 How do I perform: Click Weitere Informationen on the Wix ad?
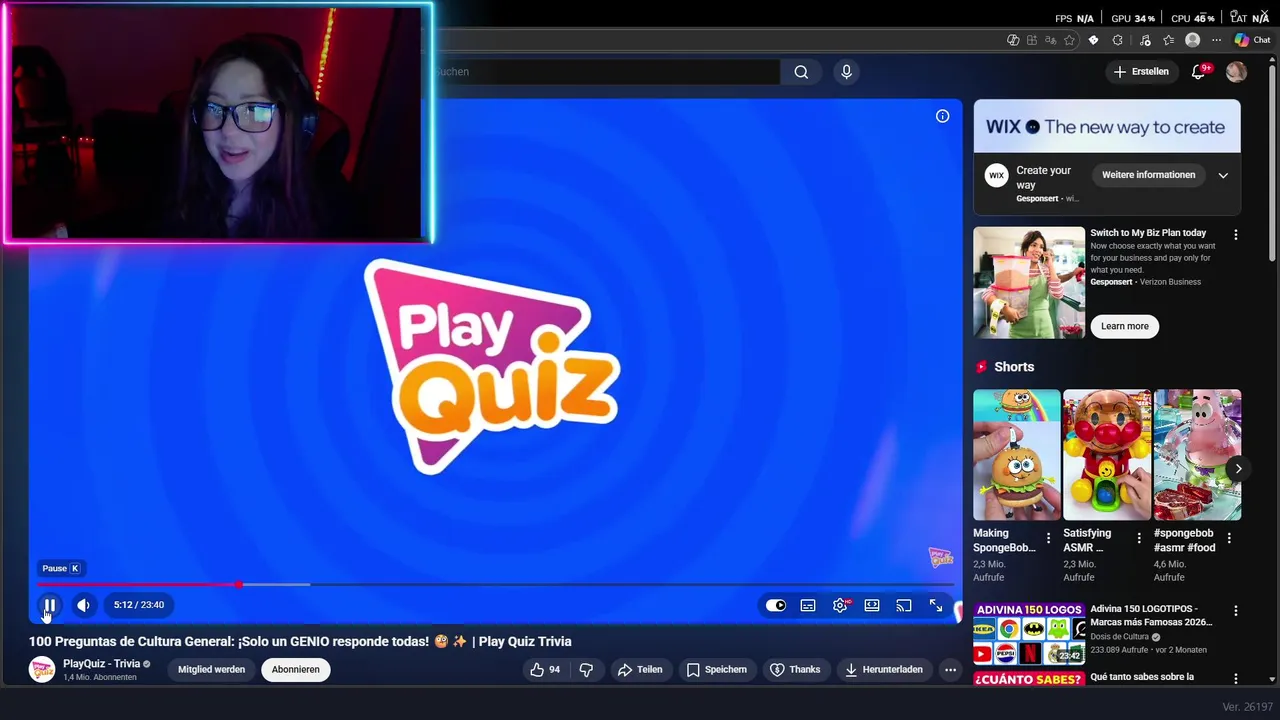point(1148,175)
